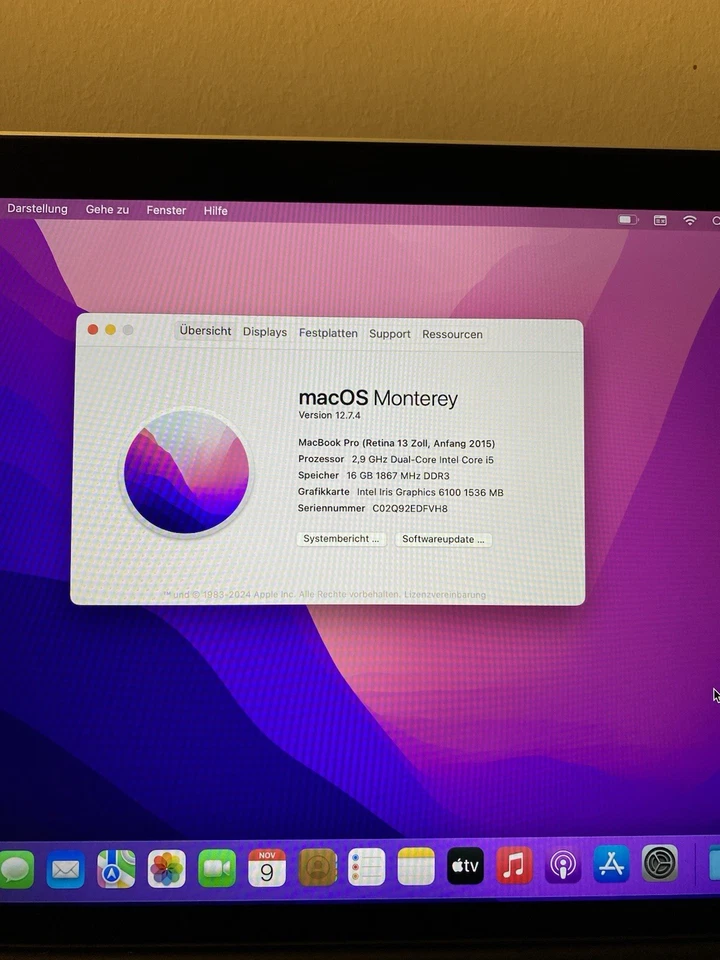Open Podcasts from the Dock

[563, 864]
